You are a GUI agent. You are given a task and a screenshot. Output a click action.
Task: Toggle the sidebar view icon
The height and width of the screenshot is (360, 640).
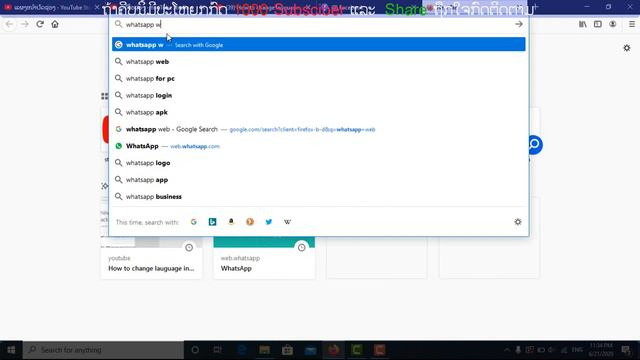click(x=598, y=24)
